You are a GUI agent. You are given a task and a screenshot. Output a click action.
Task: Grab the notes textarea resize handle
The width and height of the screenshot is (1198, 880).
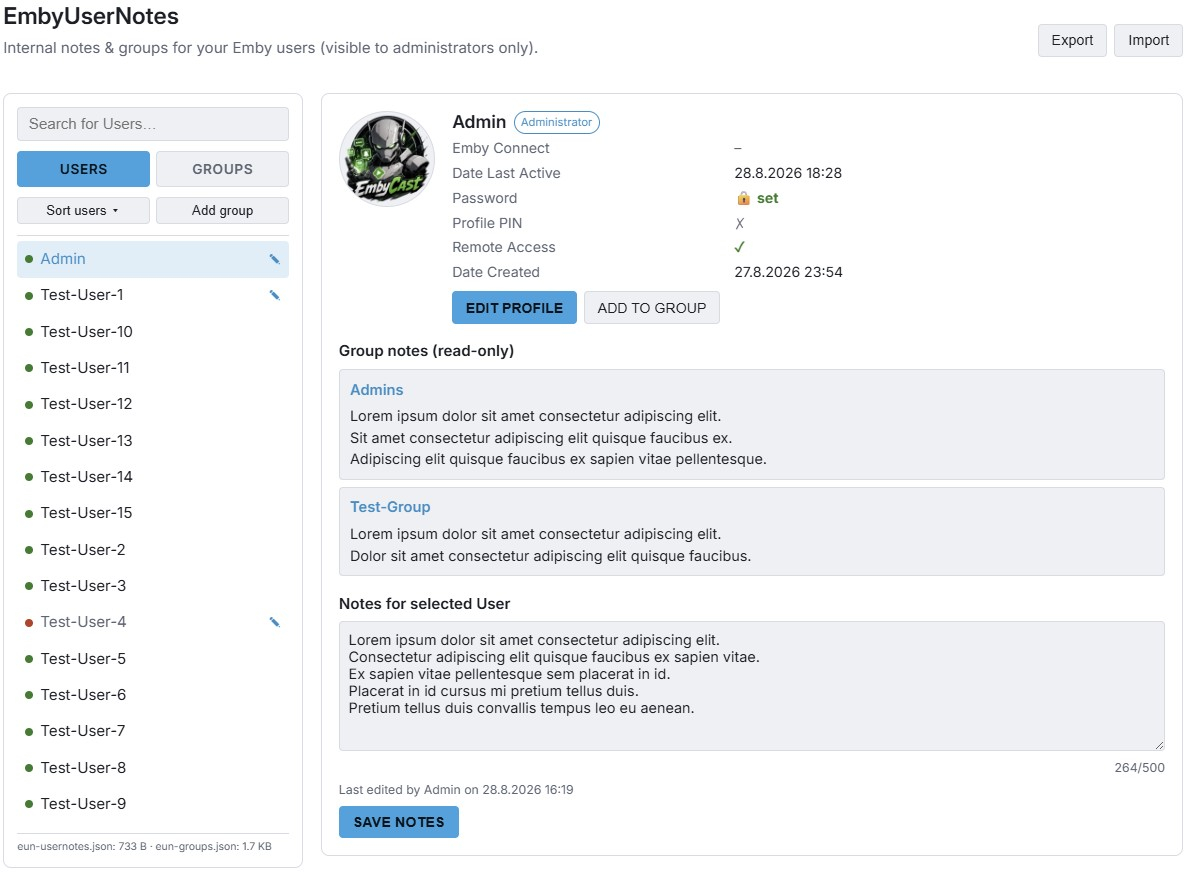pyautogui.click(x=1159, y=745)
